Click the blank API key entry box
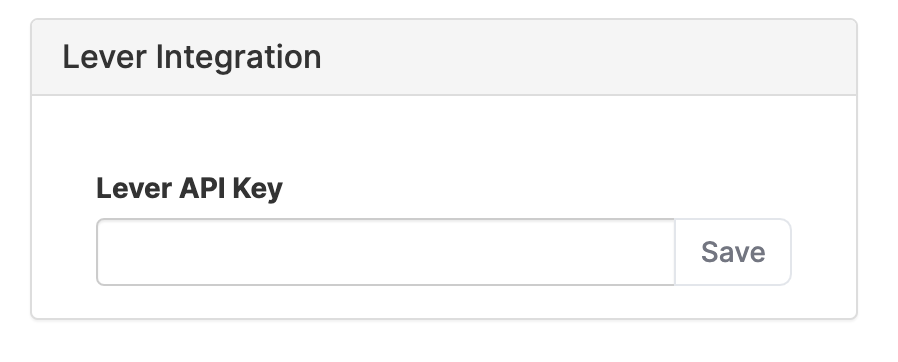This screenshot has width=898, height=362. point(385,252)
